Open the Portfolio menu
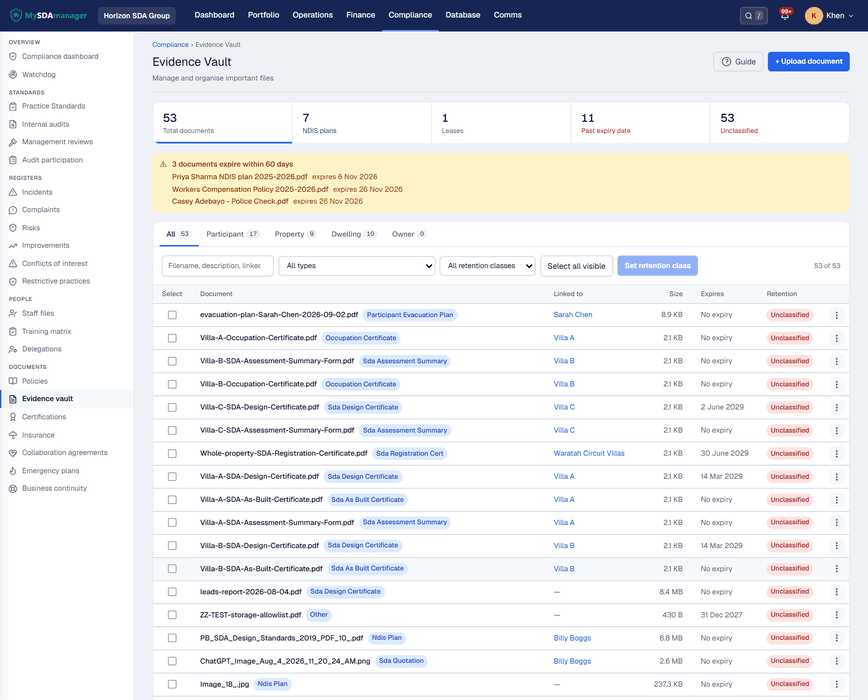The width and height of the screenshot is (868, 700). tap(264, 15)
